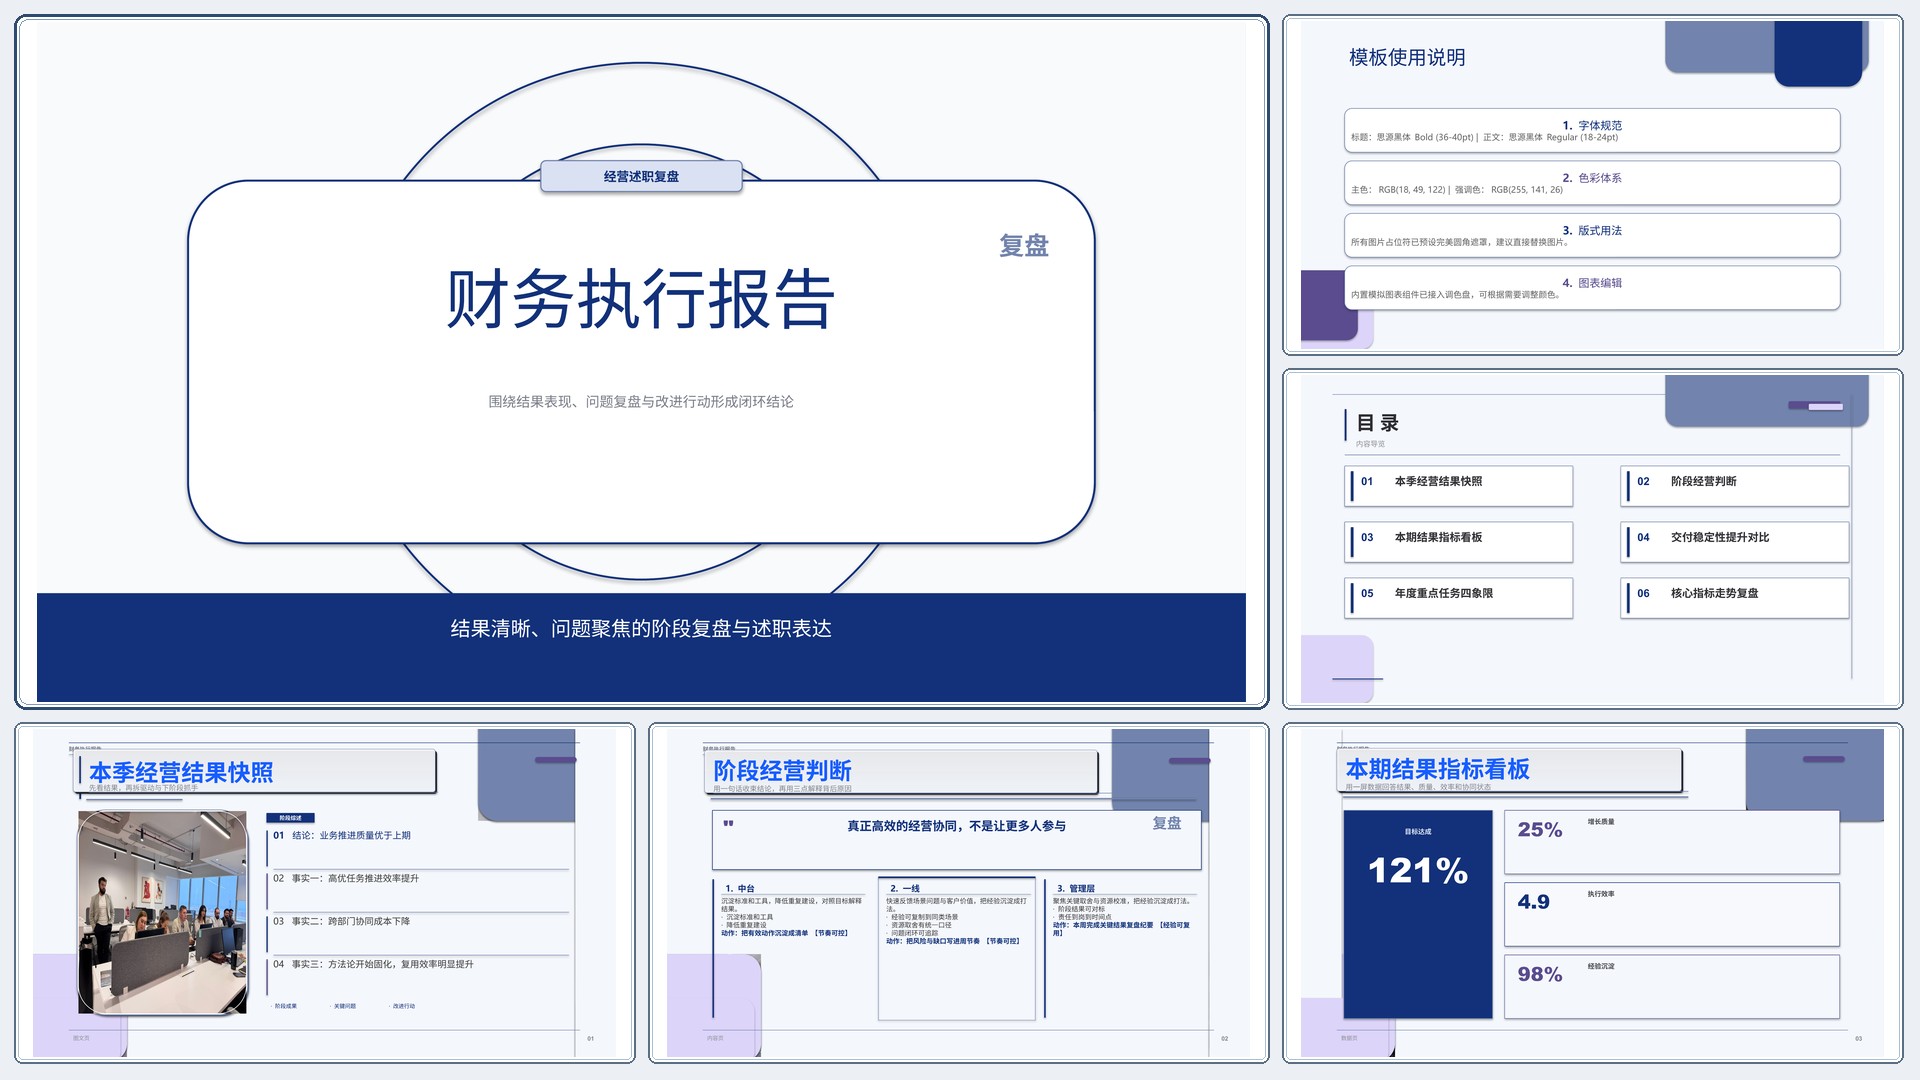Click the 复盘 word on the cover card
This screenshot has width=1920, height=1080.
[x=1024, y=246]
